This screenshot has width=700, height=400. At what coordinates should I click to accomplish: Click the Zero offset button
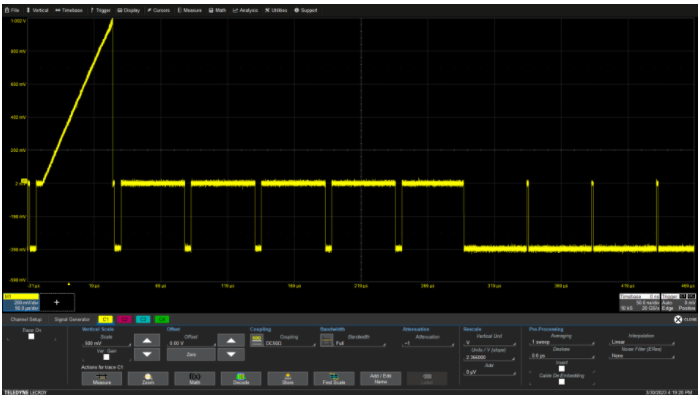[191, 354]
